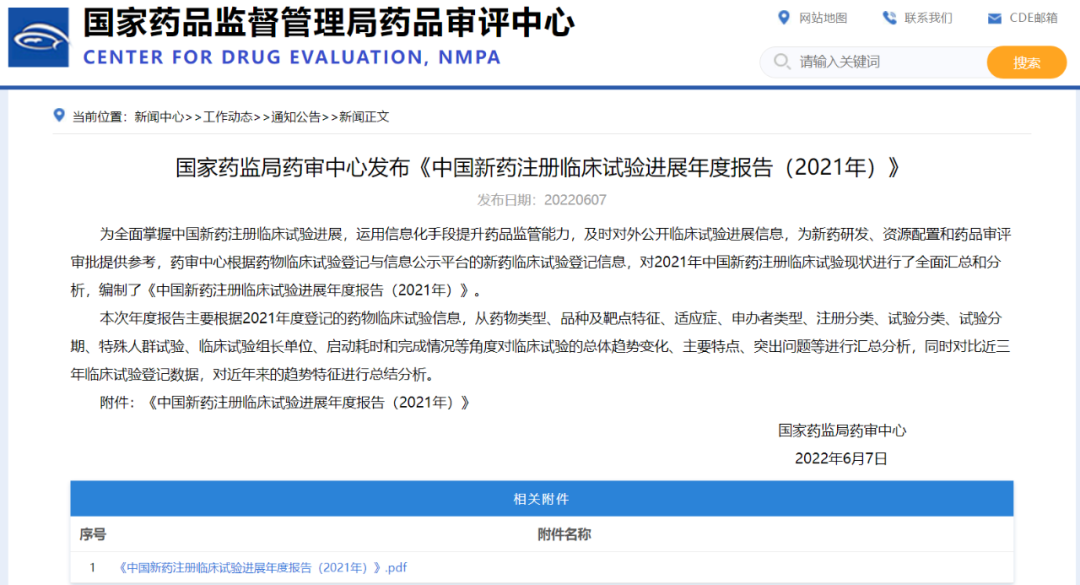This screenshot has width=1080, height=585.
Task: Click the site title 国家药品监督管理局药品审评中心
Action: pos(328,22)
